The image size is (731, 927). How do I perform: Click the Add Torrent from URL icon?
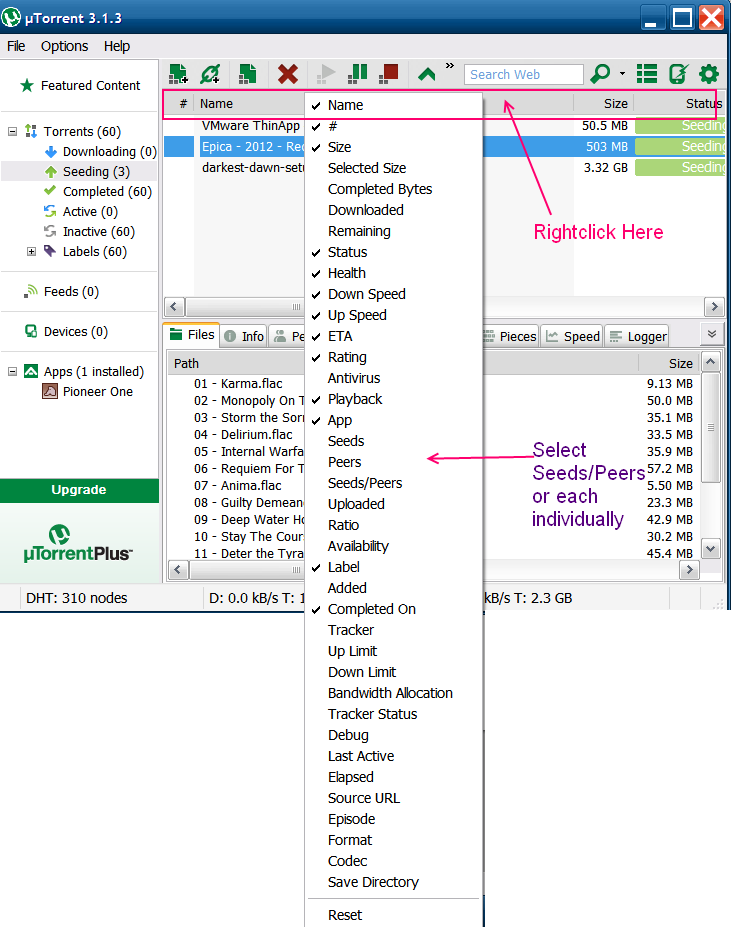point(210,74)
